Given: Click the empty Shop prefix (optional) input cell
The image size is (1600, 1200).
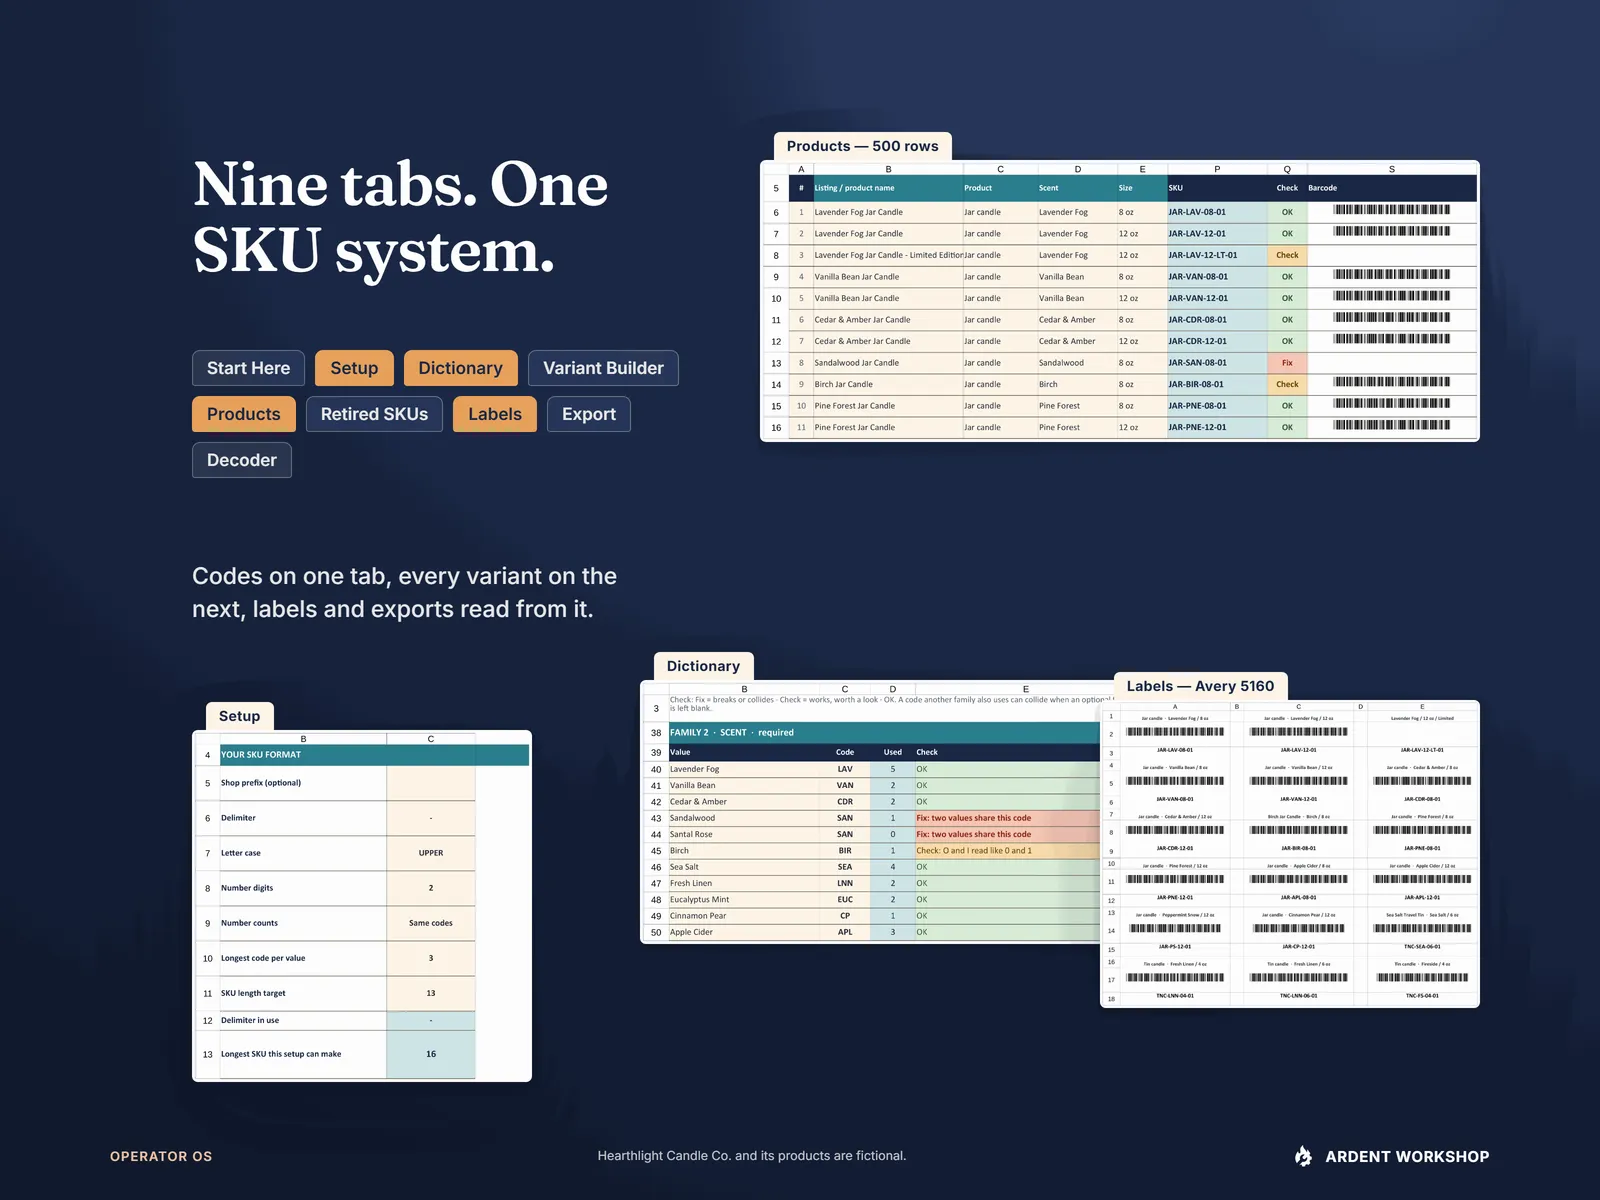Looking at the screenshot, I should click(x=431, y=783).
